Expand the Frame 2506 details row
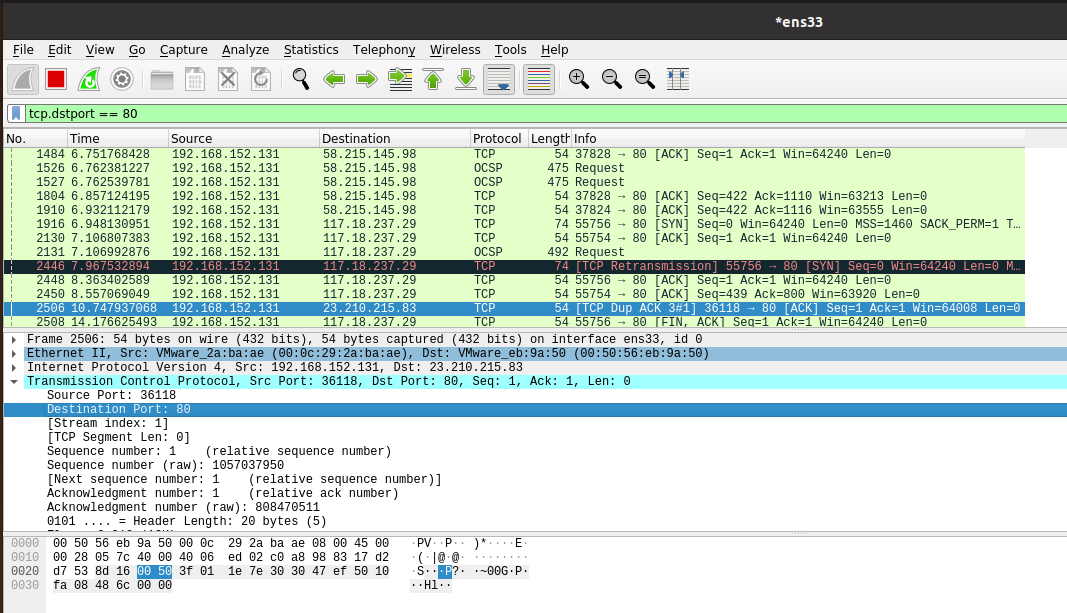 pyautogui.click(x=13, y=340)
